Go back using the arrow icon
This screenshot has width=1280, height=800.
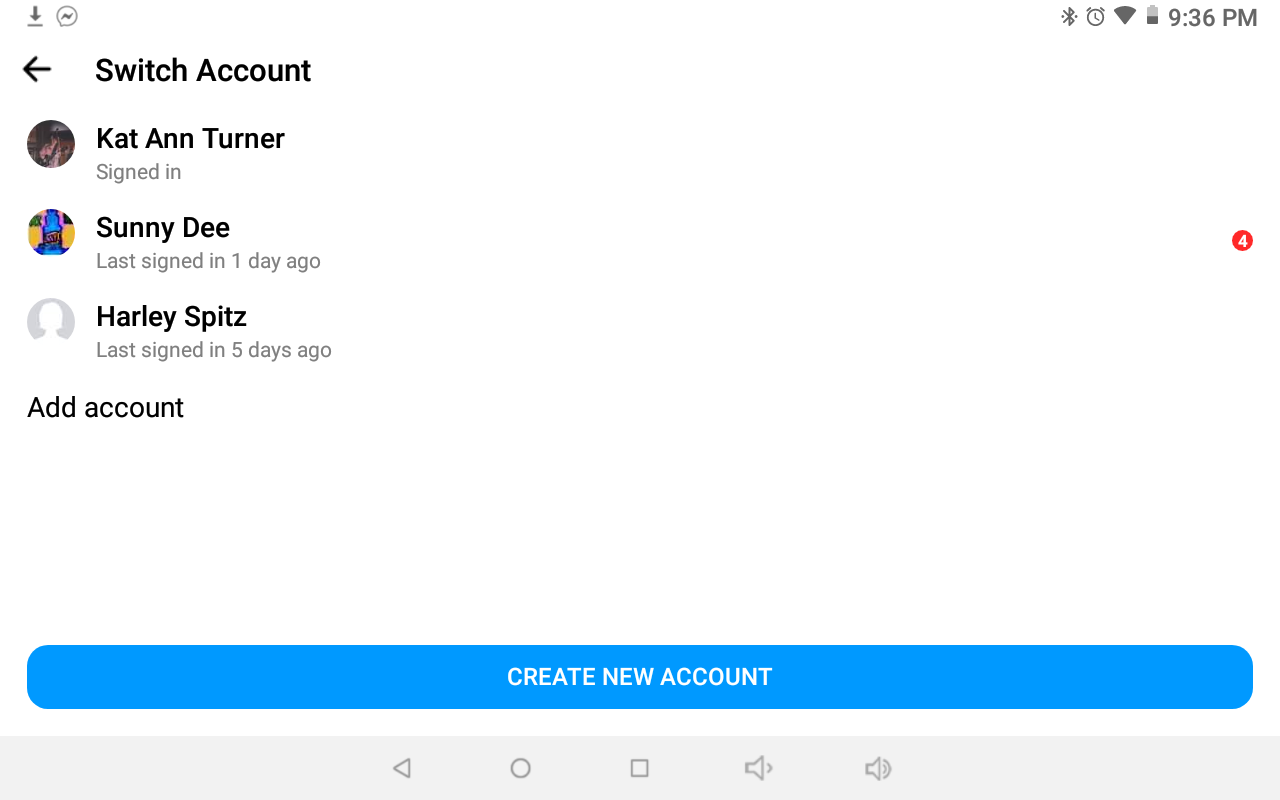click(x=37, y=69)
